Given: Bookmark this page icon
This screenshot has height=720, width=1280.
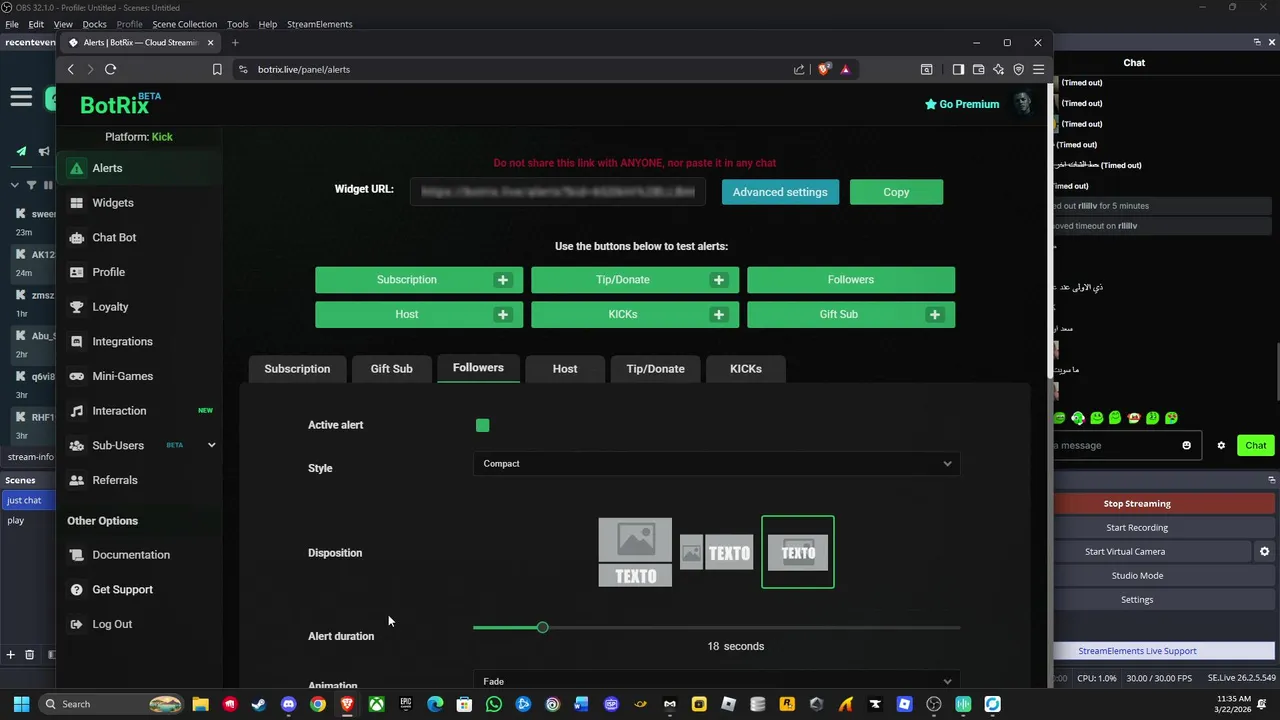Looking at the screenshot, I should coord(217,69).
